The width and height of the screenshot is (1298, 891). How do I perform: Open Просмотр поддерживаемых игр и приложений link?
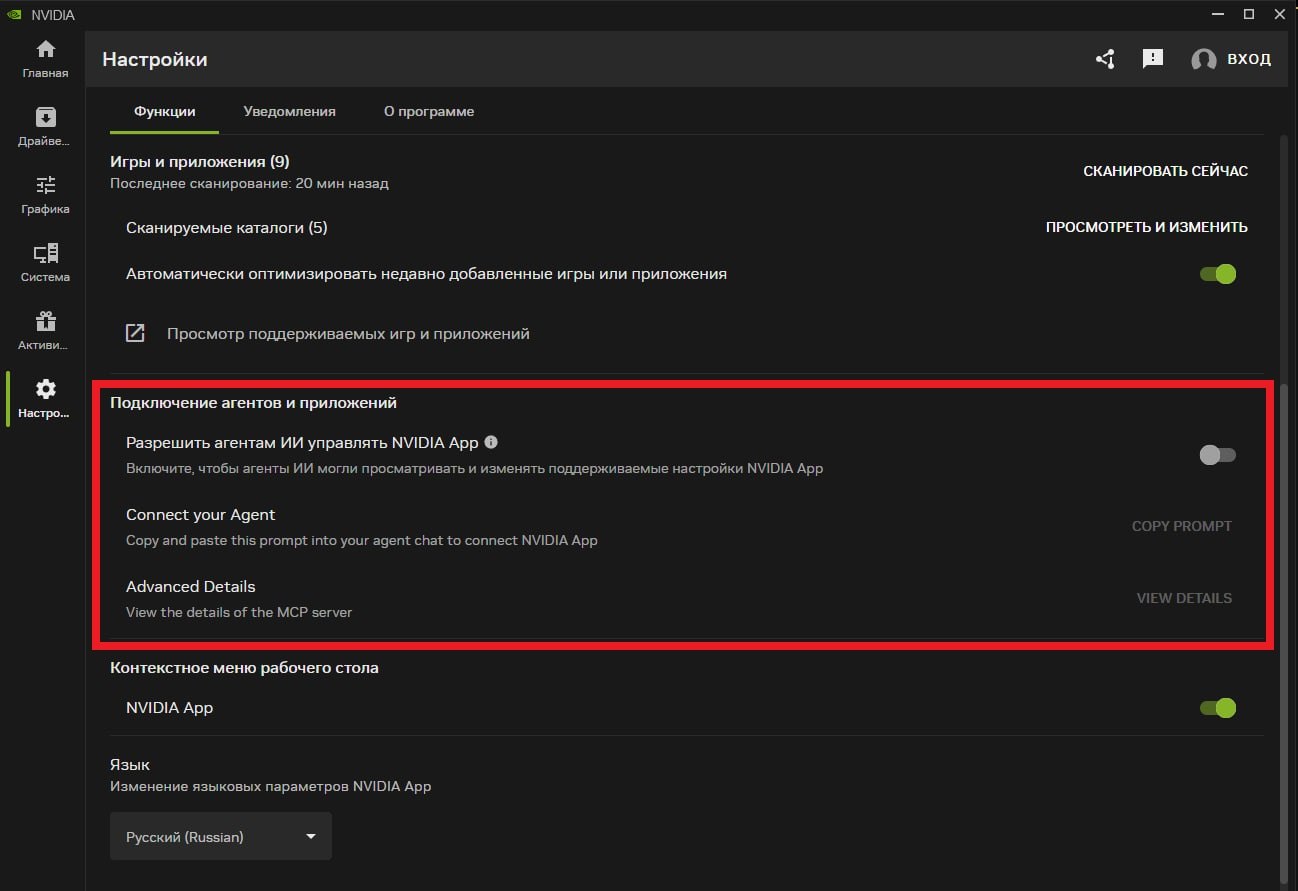[x=348, y=334]
